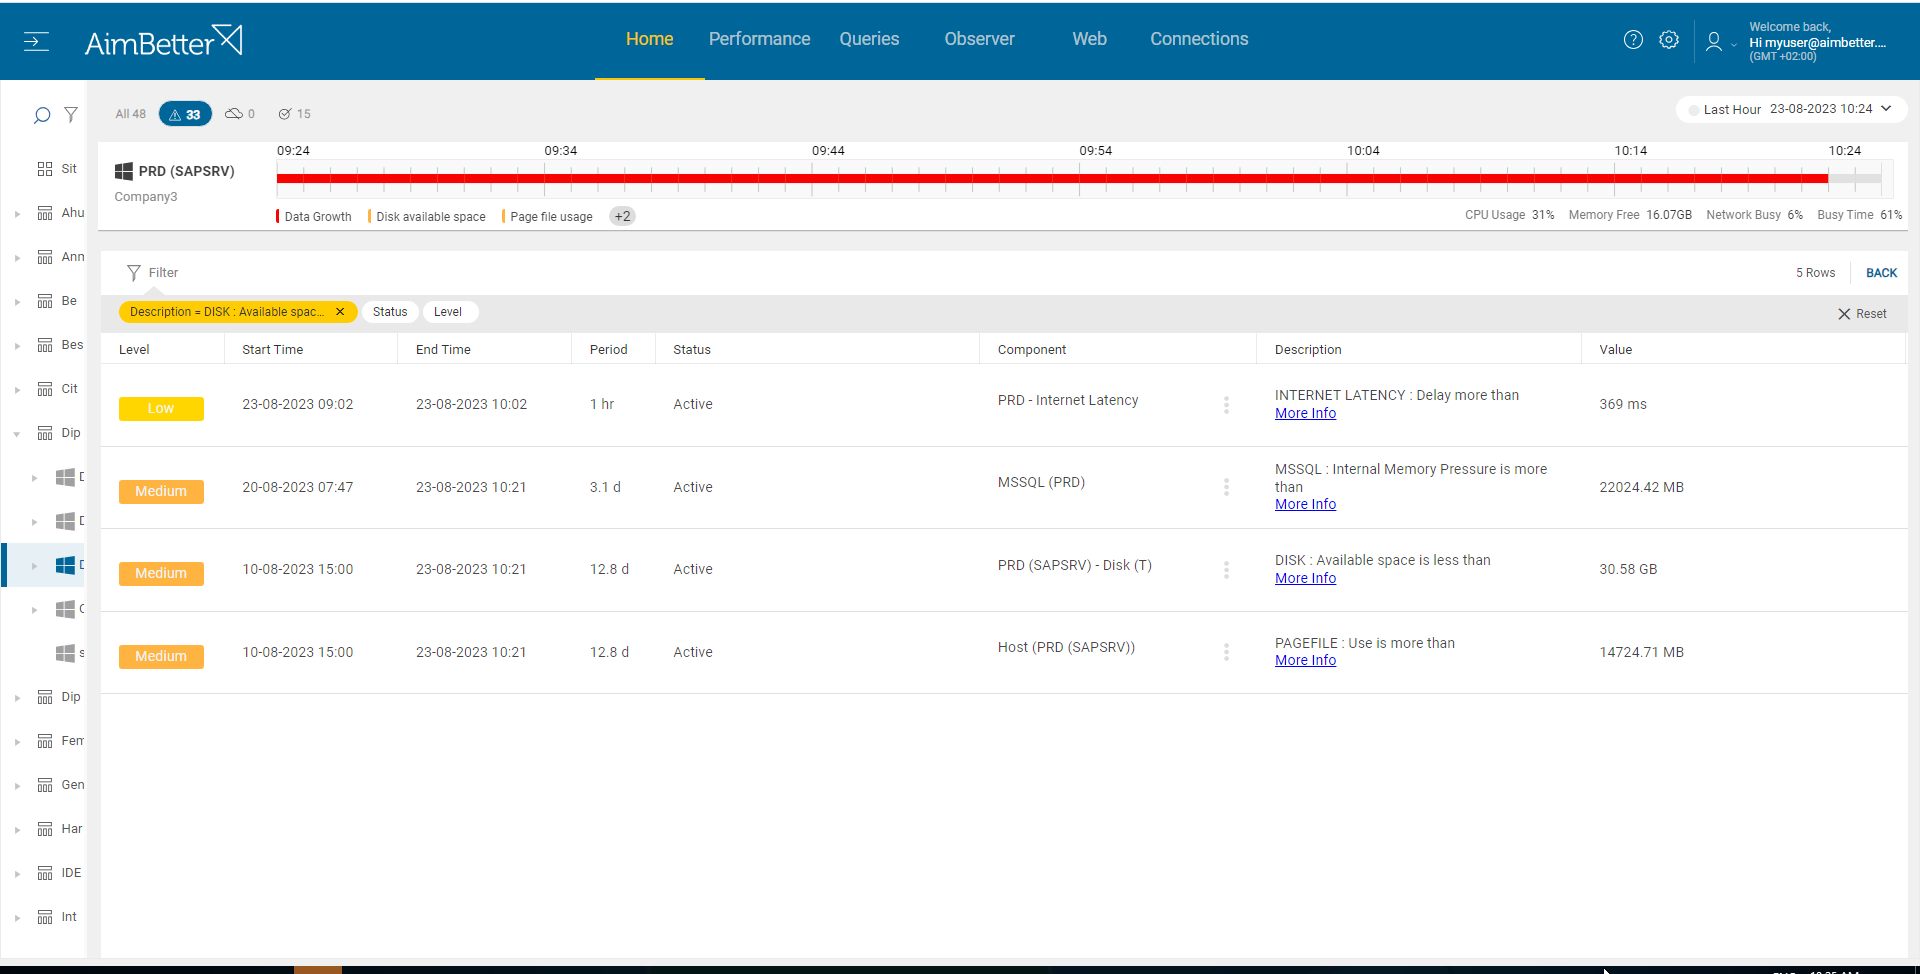Viewport: 1920px width, 974px height.
Task: Click More Info for PAGEFILE alert
Action: 1305,661
